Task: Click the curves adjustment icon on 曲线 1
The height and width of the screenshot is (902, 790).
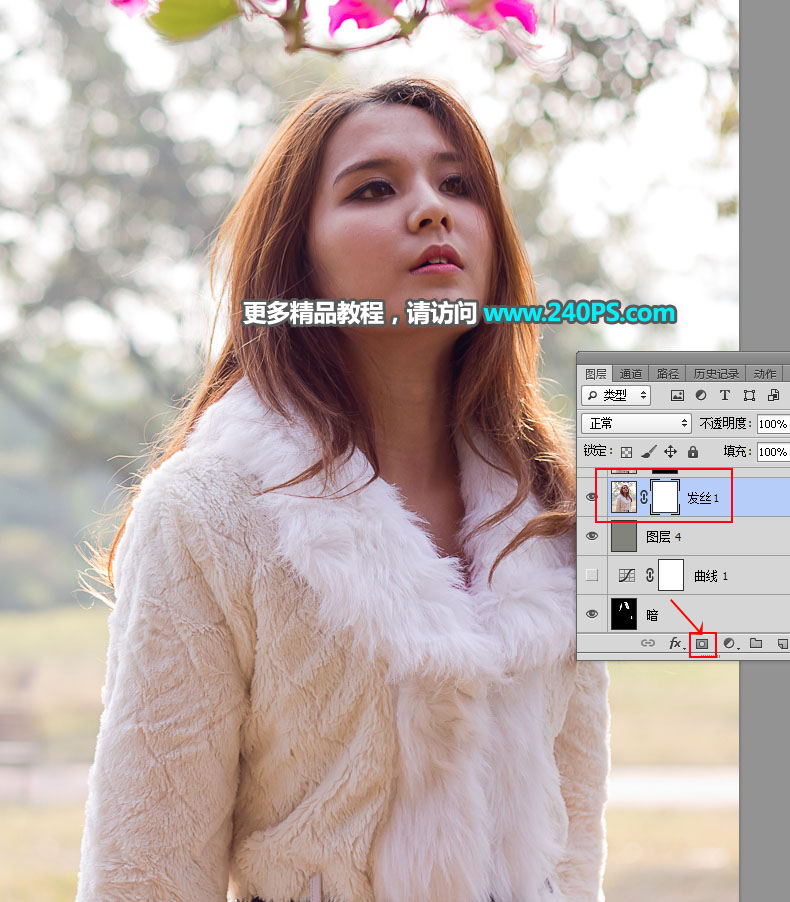Action: (627, 575)
